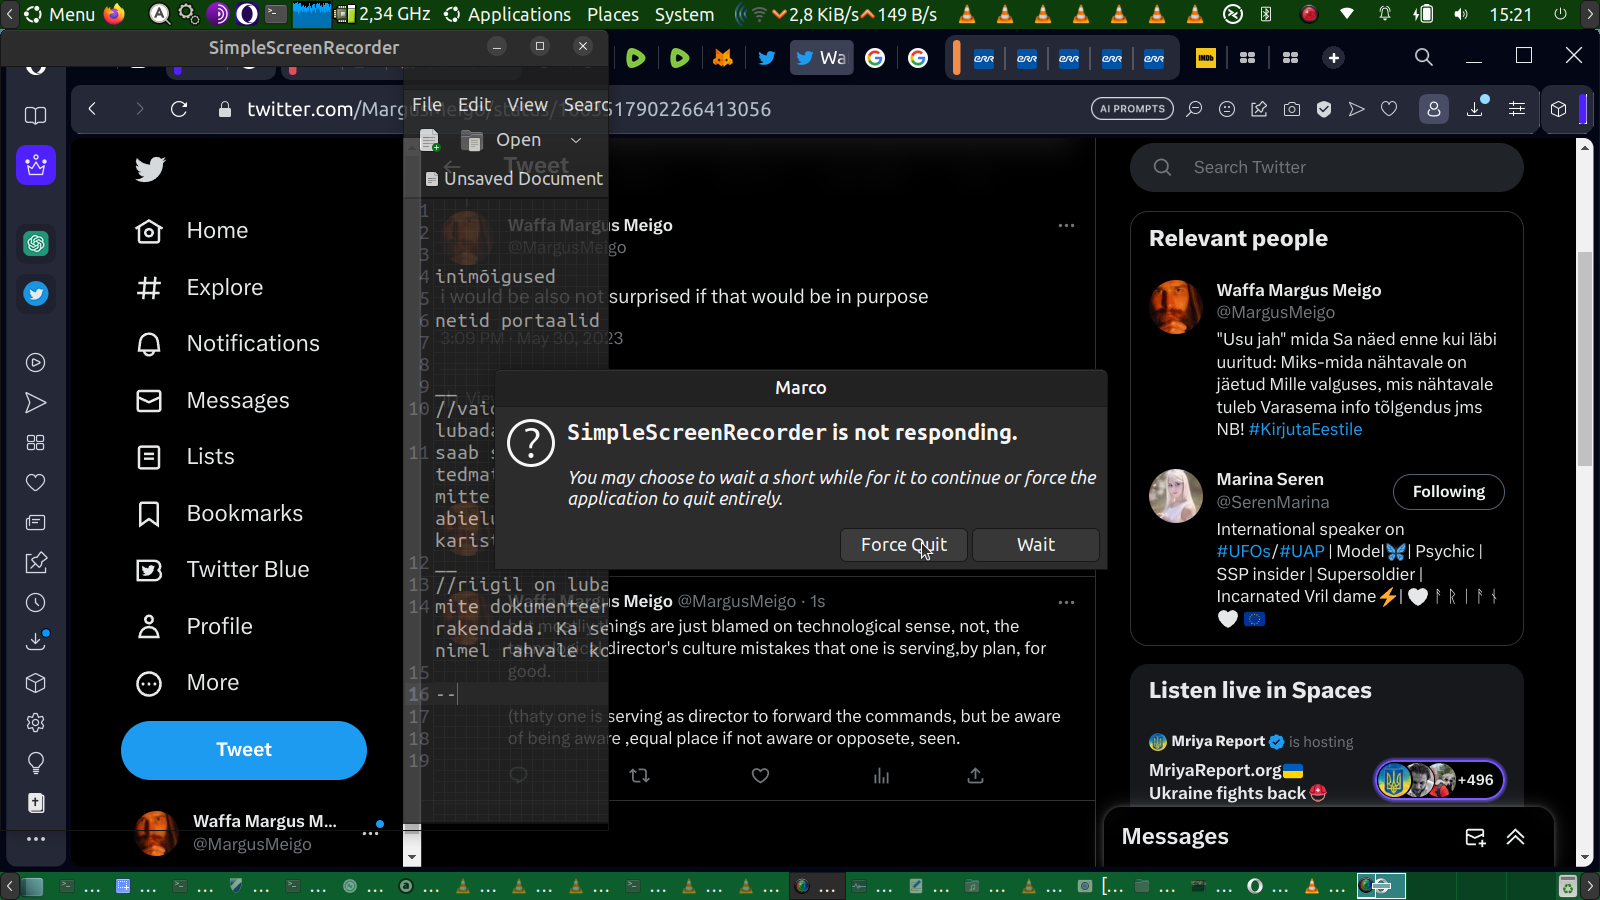The width and height of the screenshot is (1600, 900).
Task: Open the Places menu in the top panel
Action: click(x=613, y=14)
